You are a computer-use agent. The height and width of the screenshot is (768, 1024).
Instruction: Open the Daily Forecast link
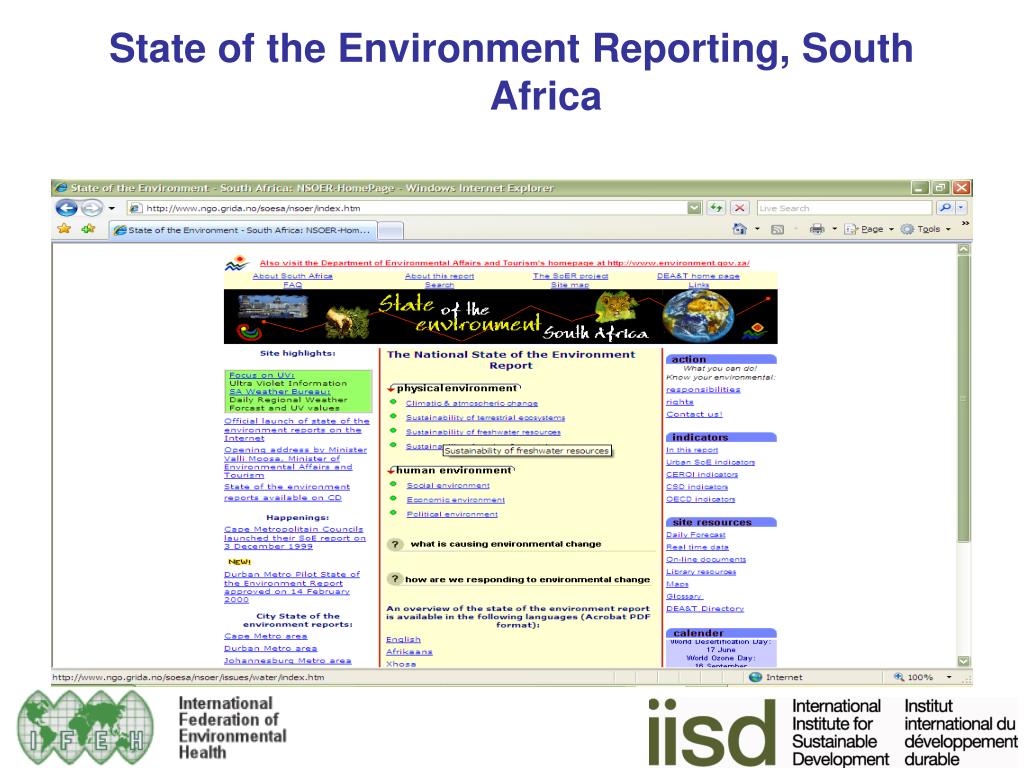click(x=696, y=534)
